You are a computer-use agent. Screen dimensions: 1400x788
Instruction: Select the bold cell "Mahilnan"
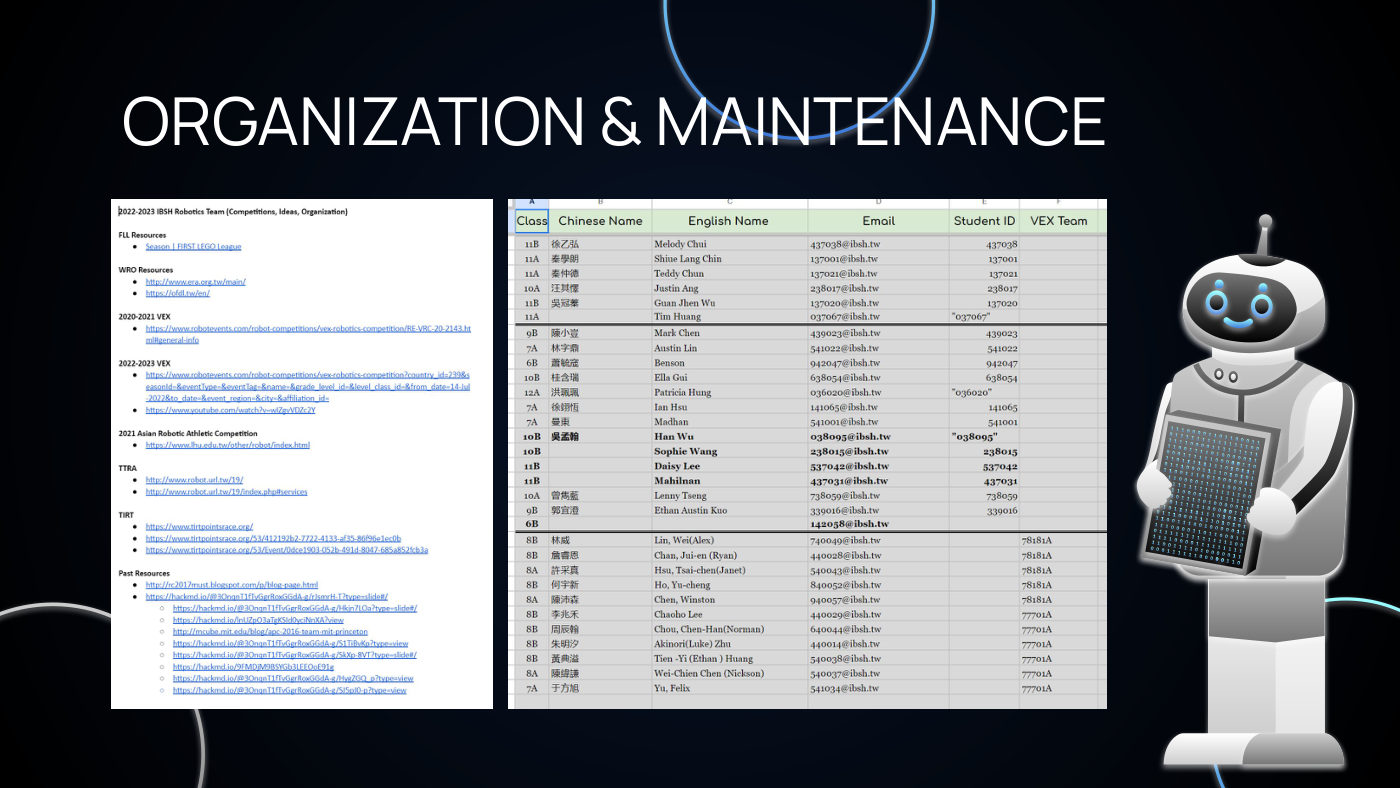729,481
